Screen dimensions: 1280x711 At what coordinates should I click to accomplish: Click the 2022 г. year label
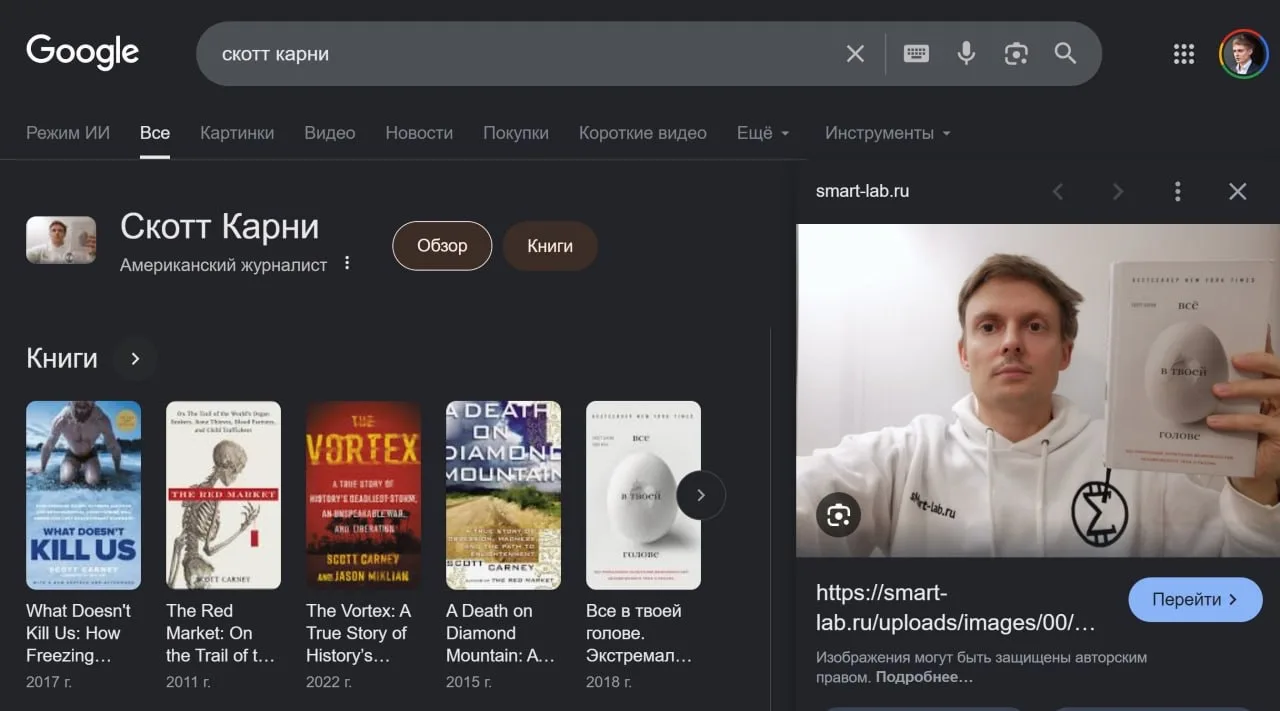(328, 682)
